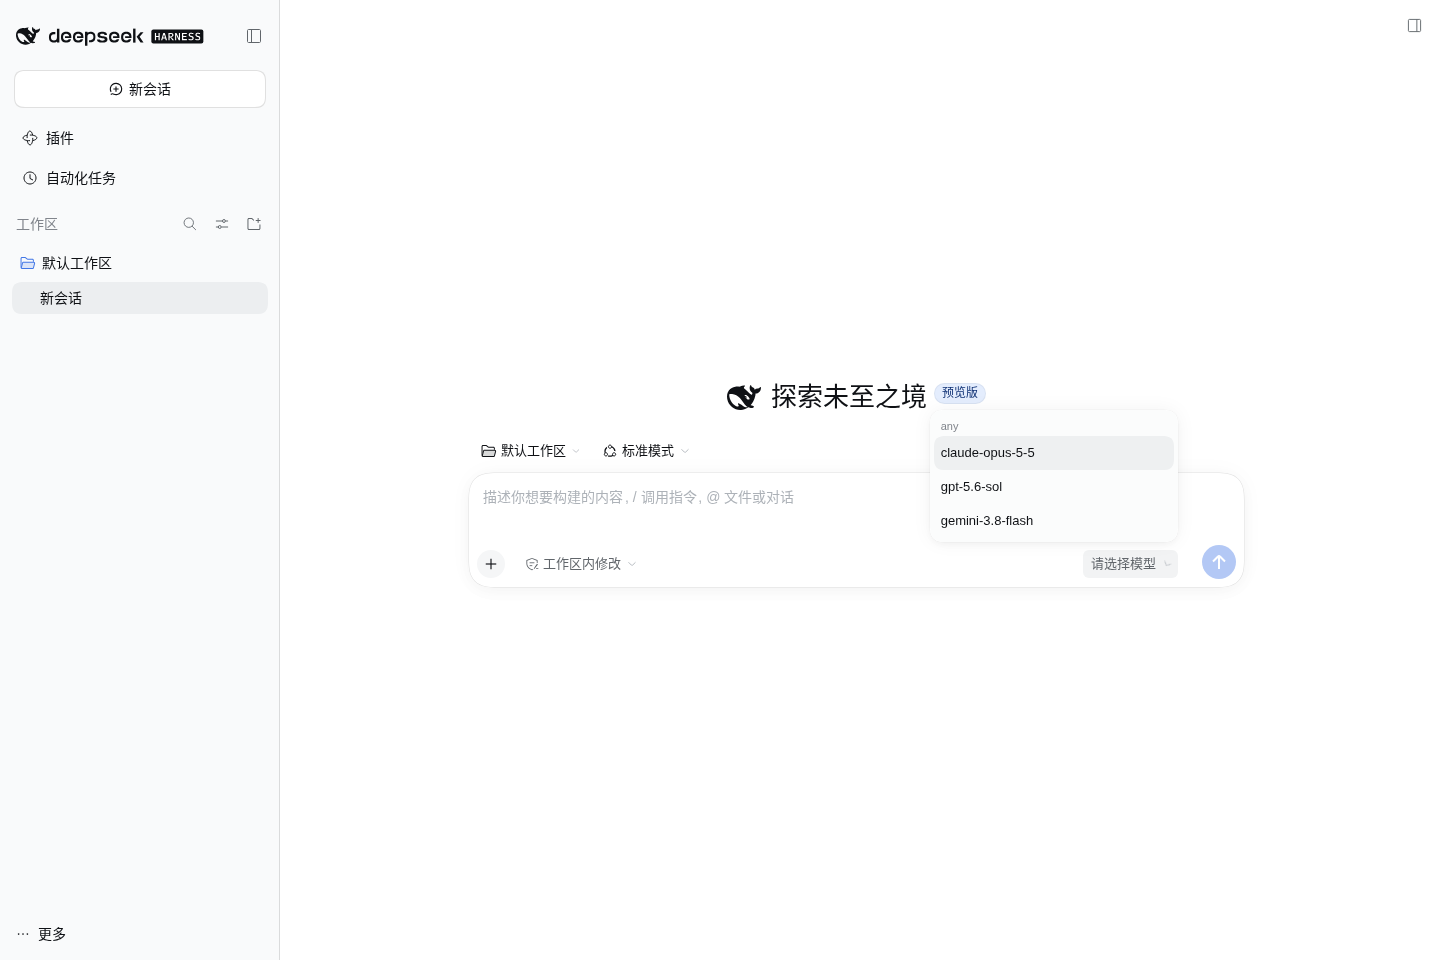The height and width of the screenshot is (960, 1440).
Task: Select claude-opus-5-5 from model list
Action: point(1054,453)
